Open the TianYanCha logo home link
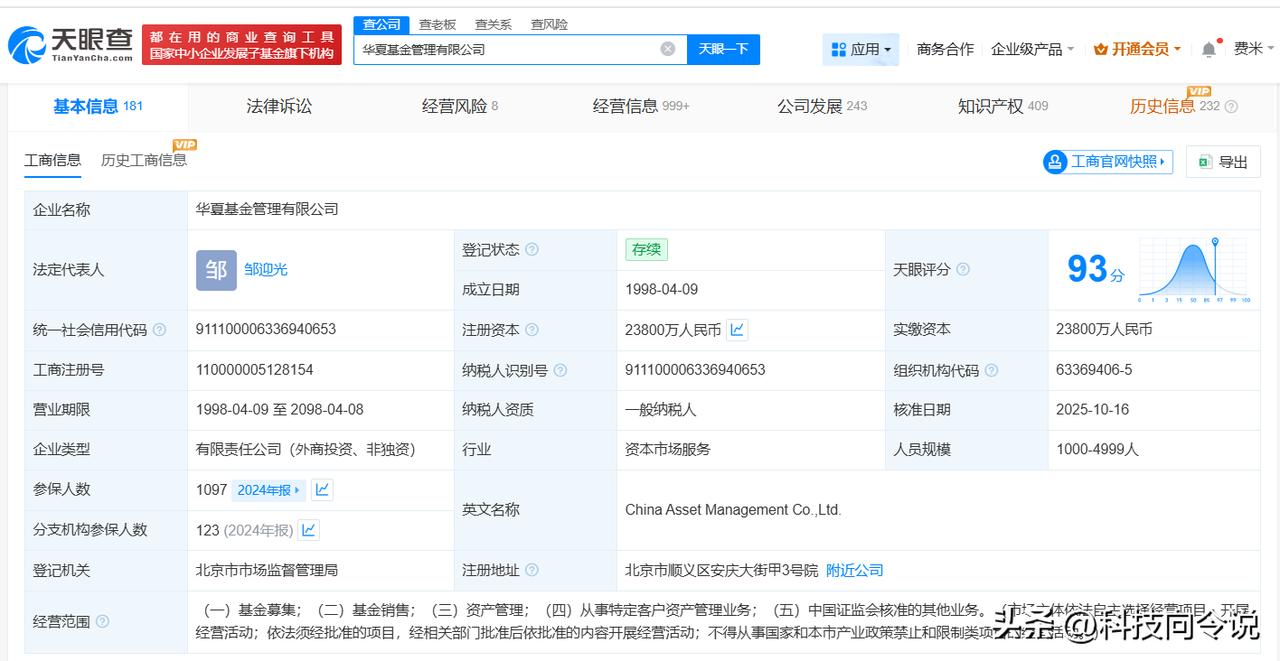The image size is (1280, 661). 70,44
